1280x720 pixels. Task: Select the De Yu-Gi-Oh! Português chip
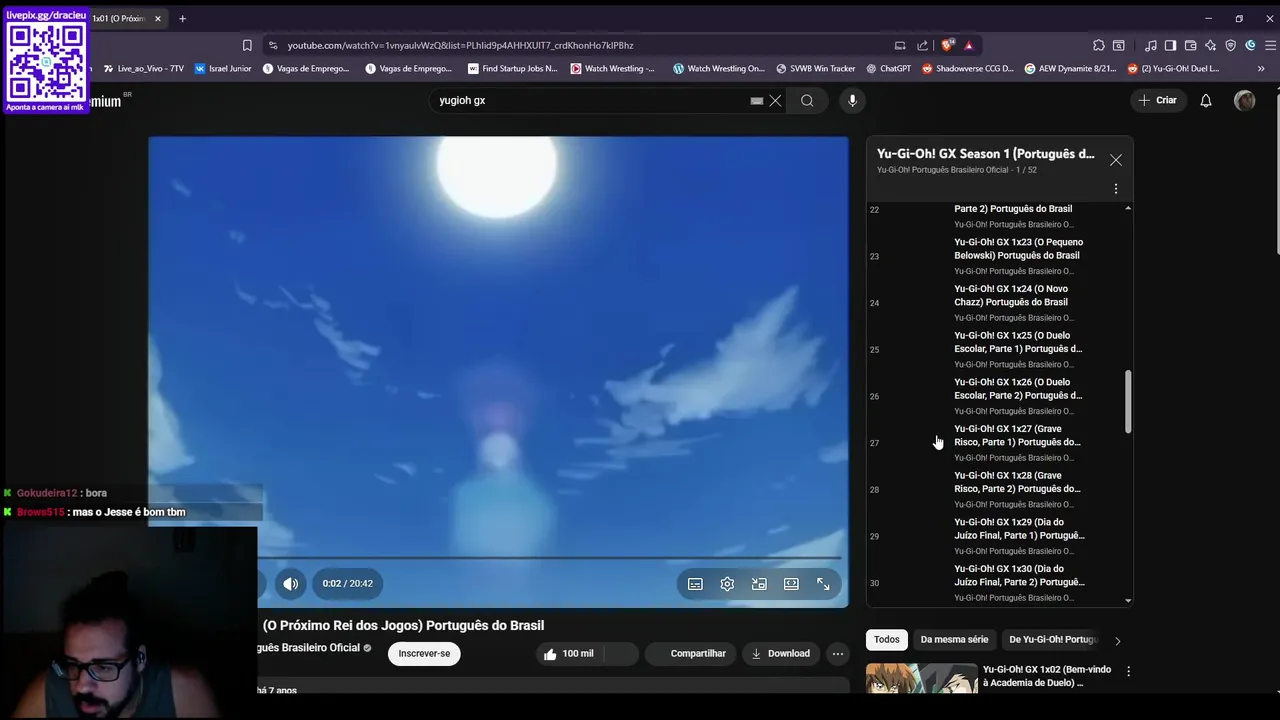tap(1053, 640)
